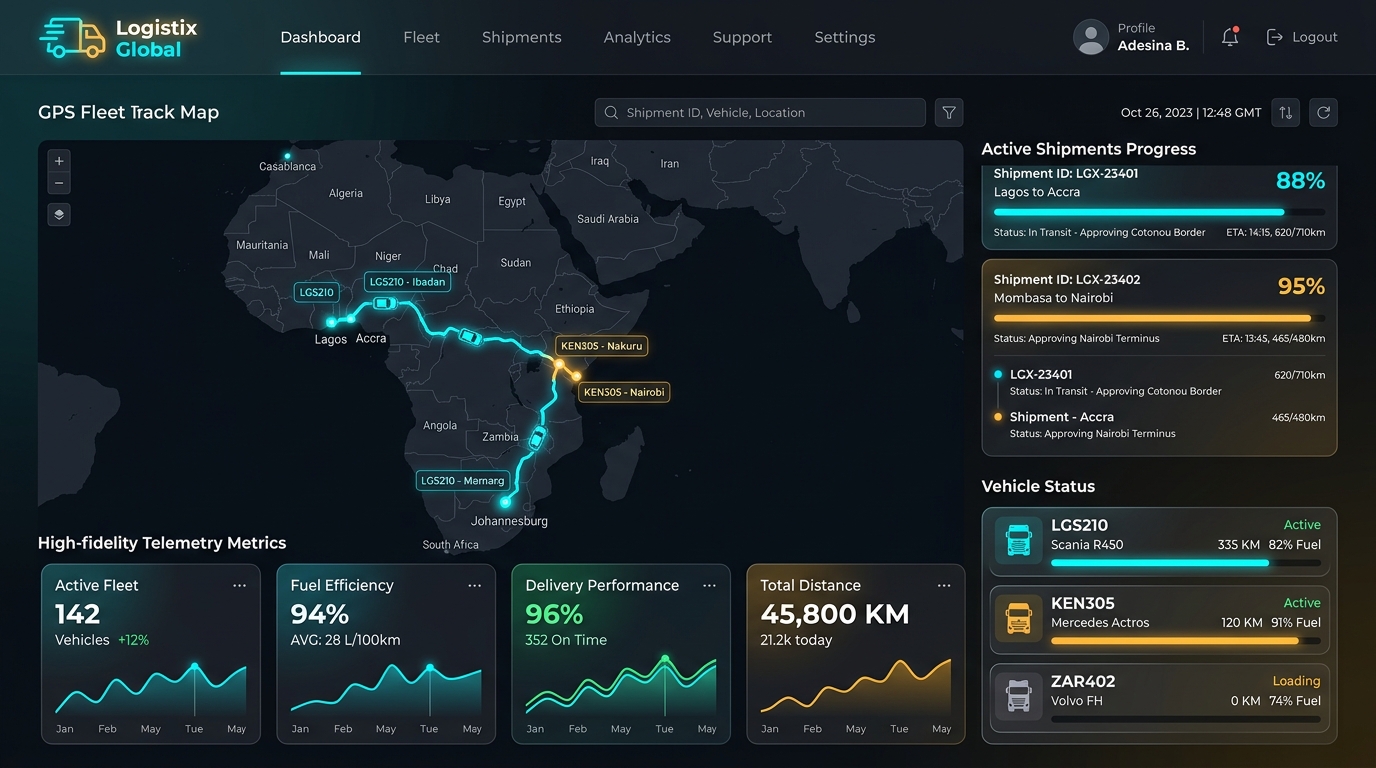This screenshot has width=1376, height=768.
Task: Open the Analytics tab
Action: 637,37
